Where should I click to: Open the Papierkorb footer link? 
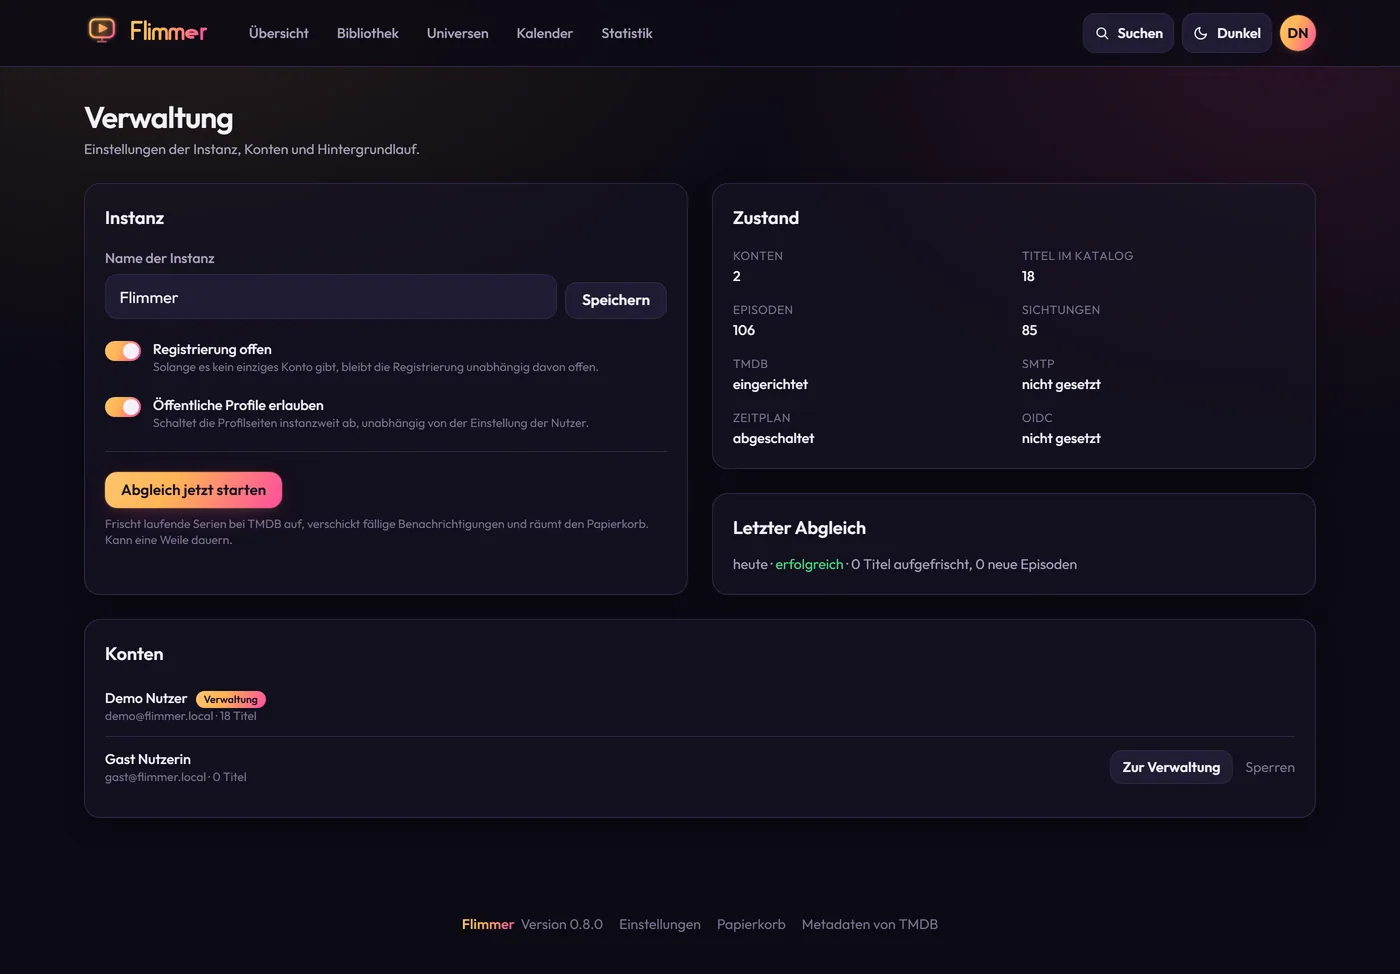pos(751,924)
